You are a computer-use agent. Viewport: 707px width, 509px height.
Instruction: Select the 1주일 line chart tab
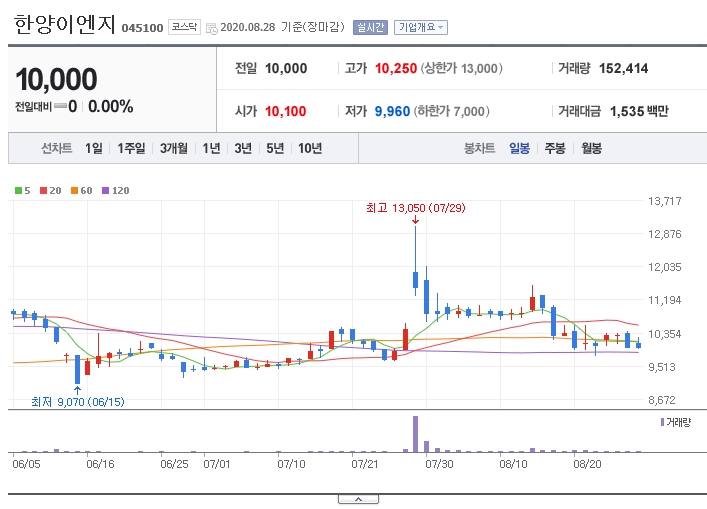(131, 148)
